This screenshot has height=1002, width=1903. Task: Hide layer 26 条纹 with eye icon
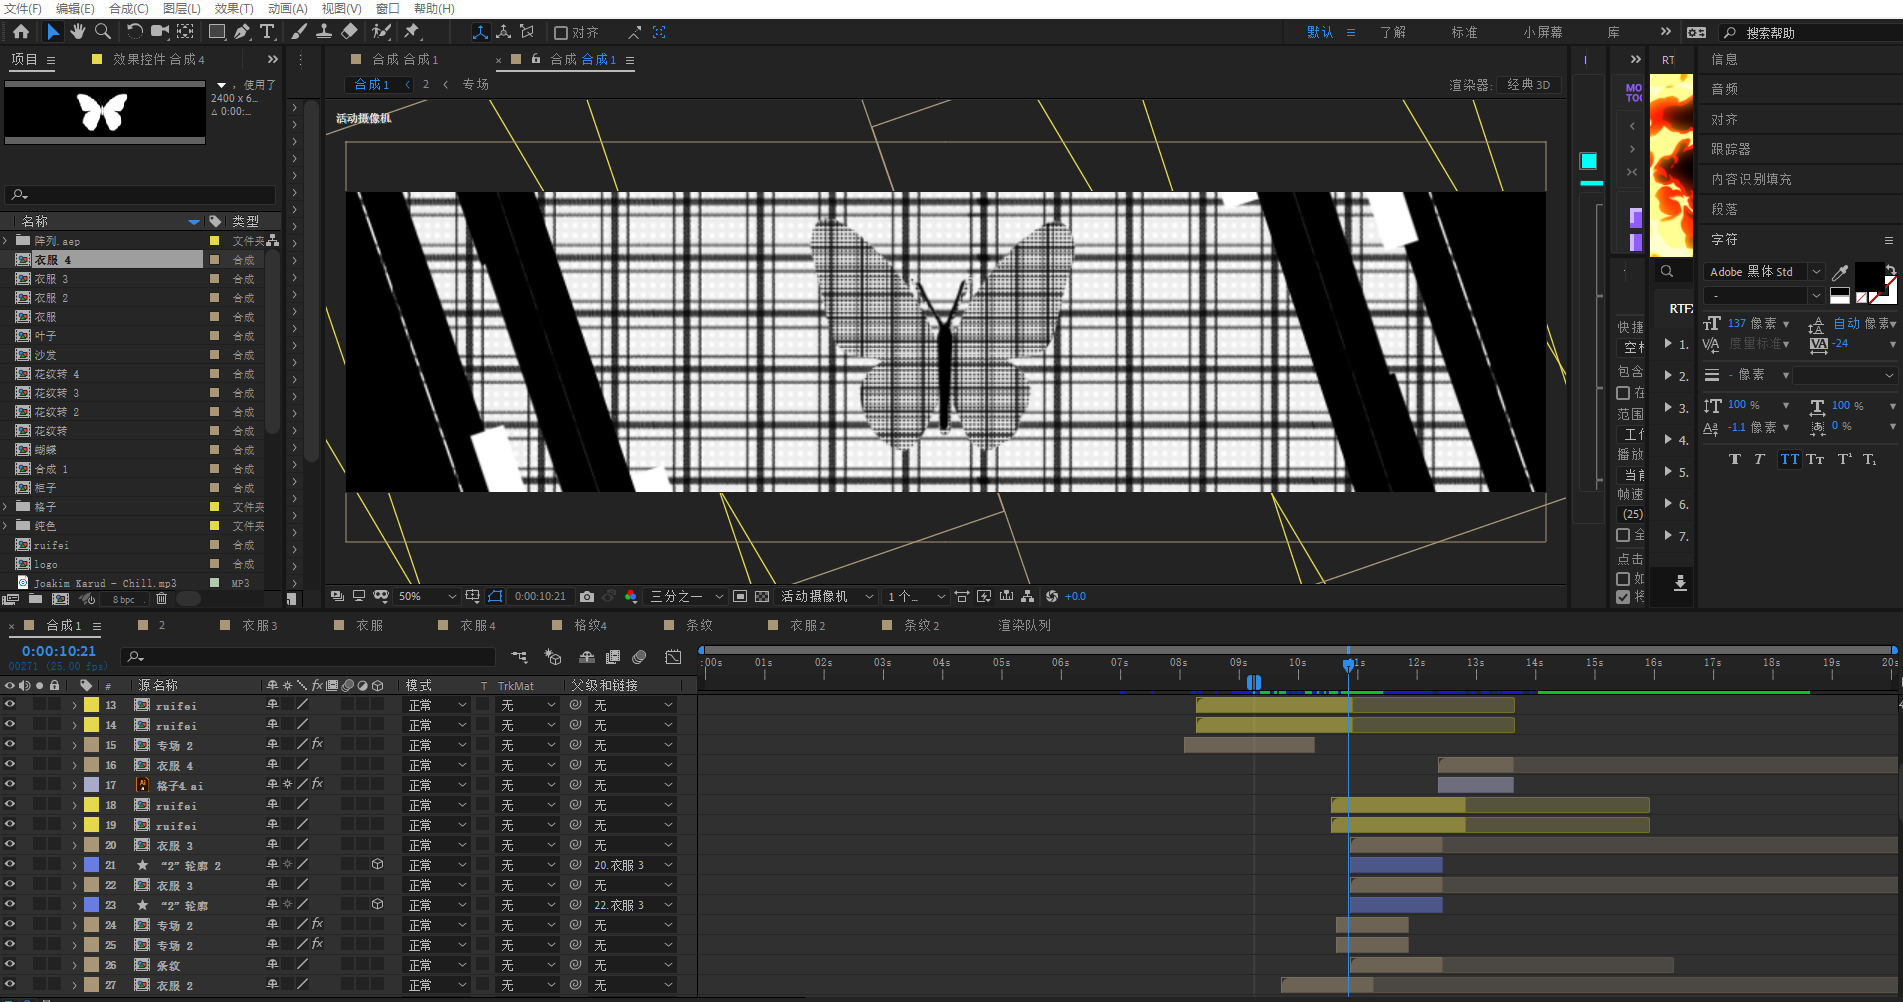click(x=10, y=964)
